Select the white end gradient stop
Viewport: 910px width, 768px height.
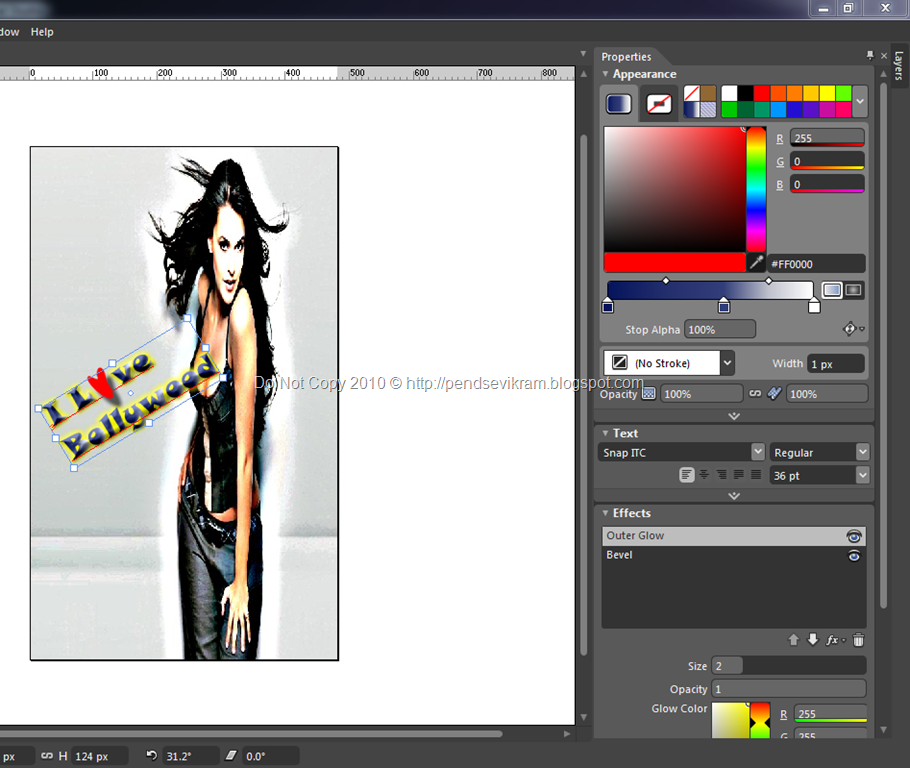point(814,306)
